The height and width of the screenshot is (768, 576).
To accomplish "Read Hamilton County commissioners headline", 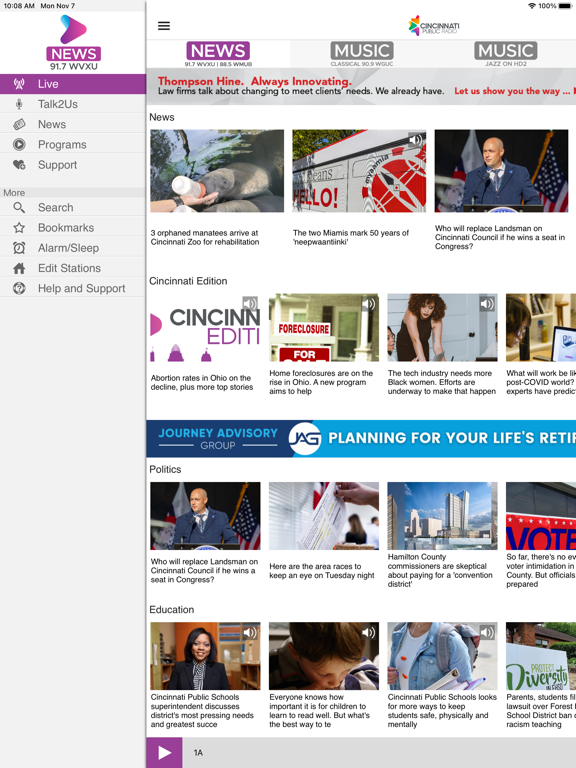I will click(440, 571).
